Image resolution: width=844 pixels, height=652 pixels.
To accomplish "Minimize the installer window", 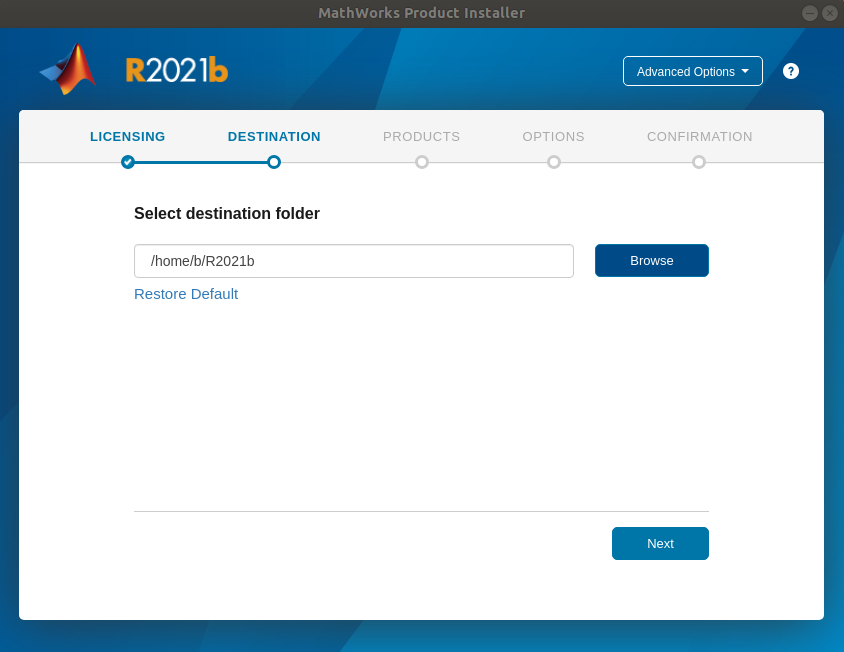I will point(809,13).
